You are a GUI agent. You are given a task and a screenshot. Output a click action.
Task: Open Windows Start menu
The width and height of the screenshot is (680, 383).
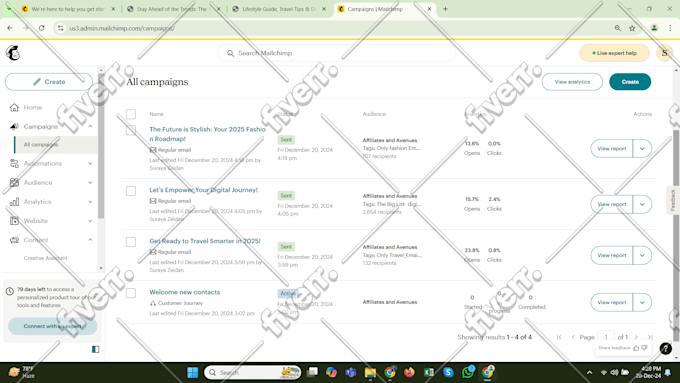point(193,372)
